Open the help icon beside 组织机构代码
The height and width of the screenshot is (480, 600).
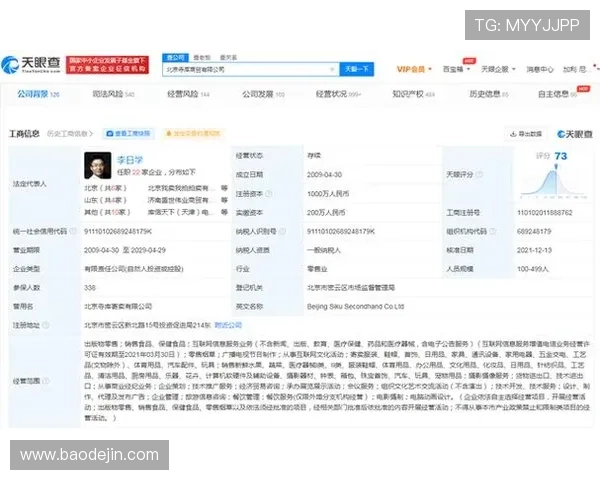point(492,231)
